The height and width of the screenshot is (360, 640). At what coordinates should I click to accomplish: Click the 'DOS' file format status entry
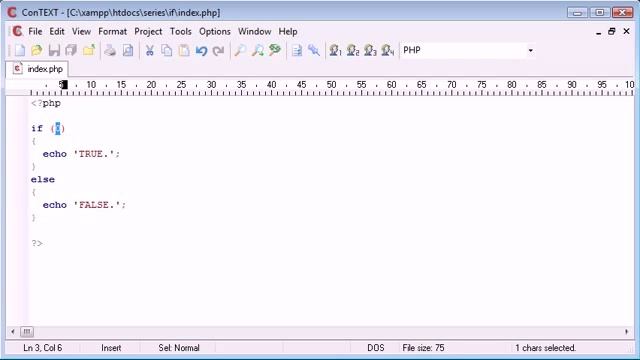tap(376, 348)
